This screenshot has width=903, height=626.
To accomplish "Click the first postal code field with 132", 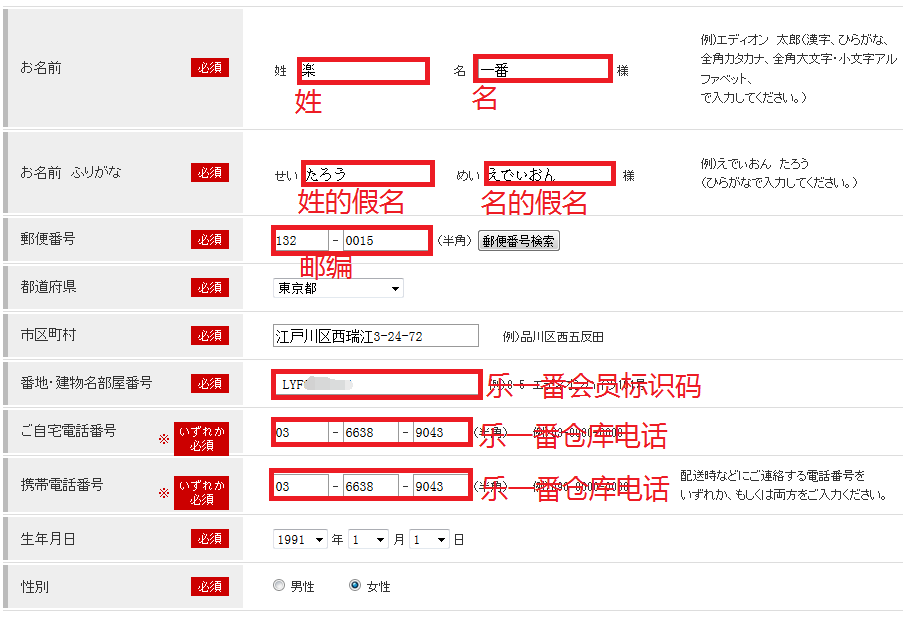I will [300, 241].
